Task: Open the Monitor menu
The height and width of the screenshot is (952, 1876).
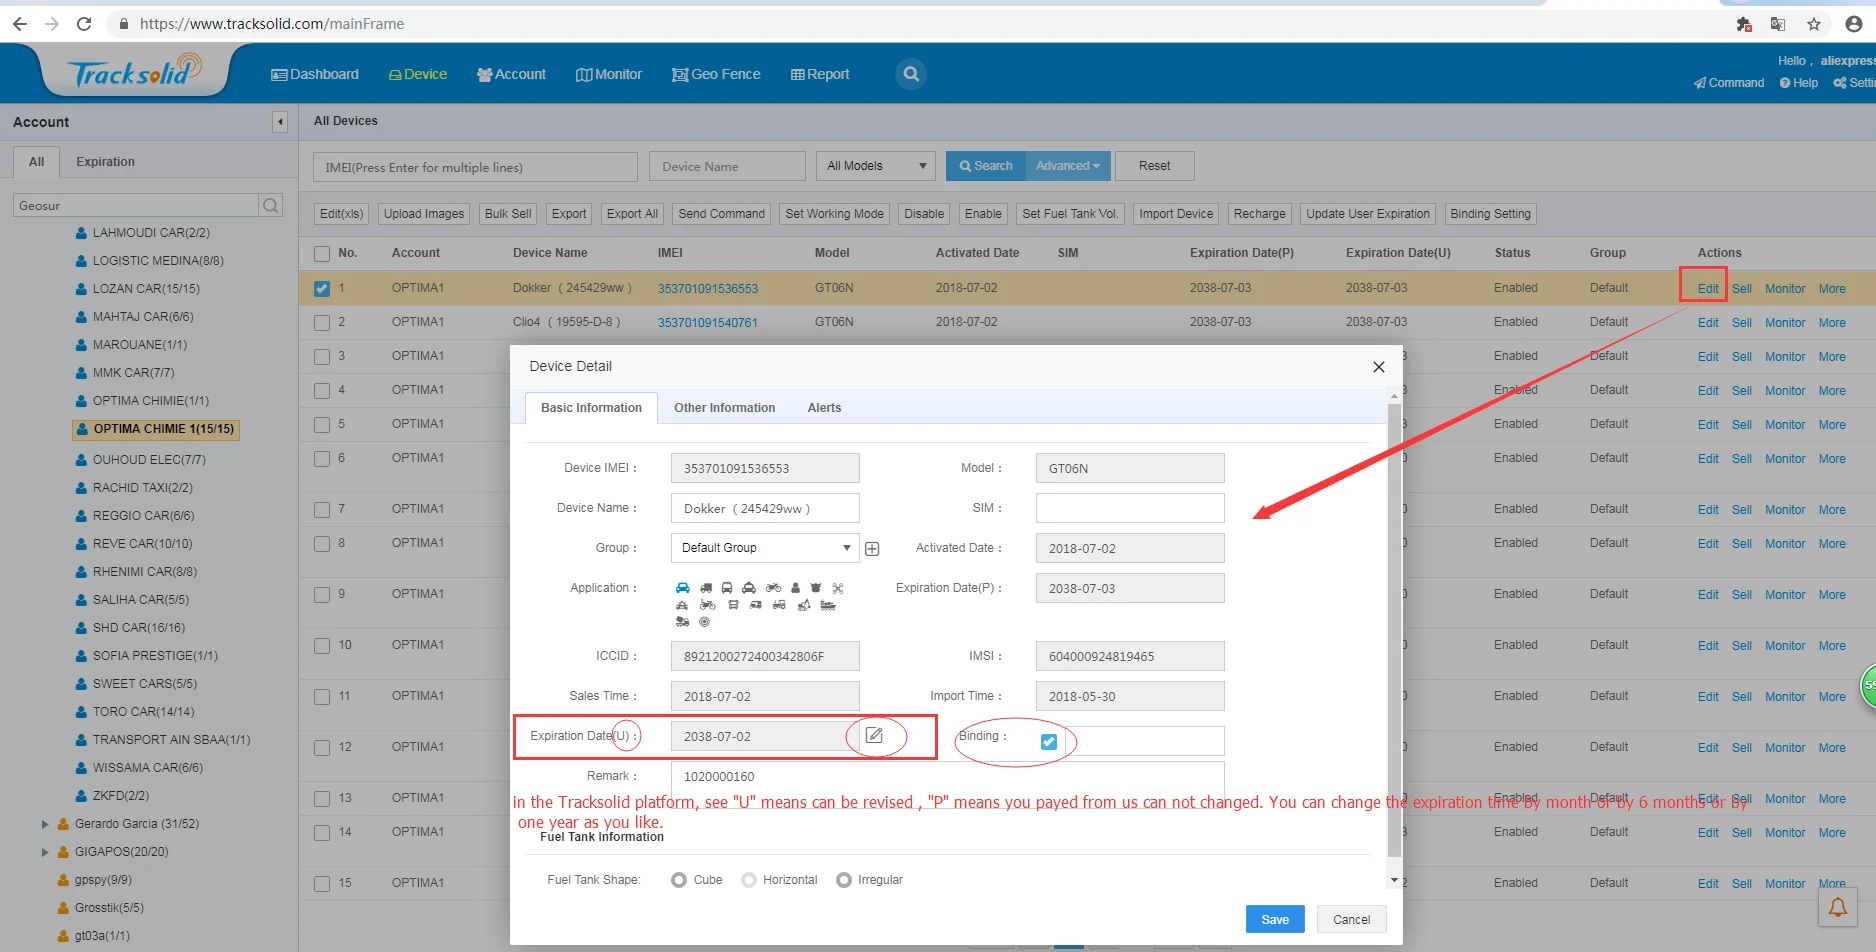Action: pos(609,74)
